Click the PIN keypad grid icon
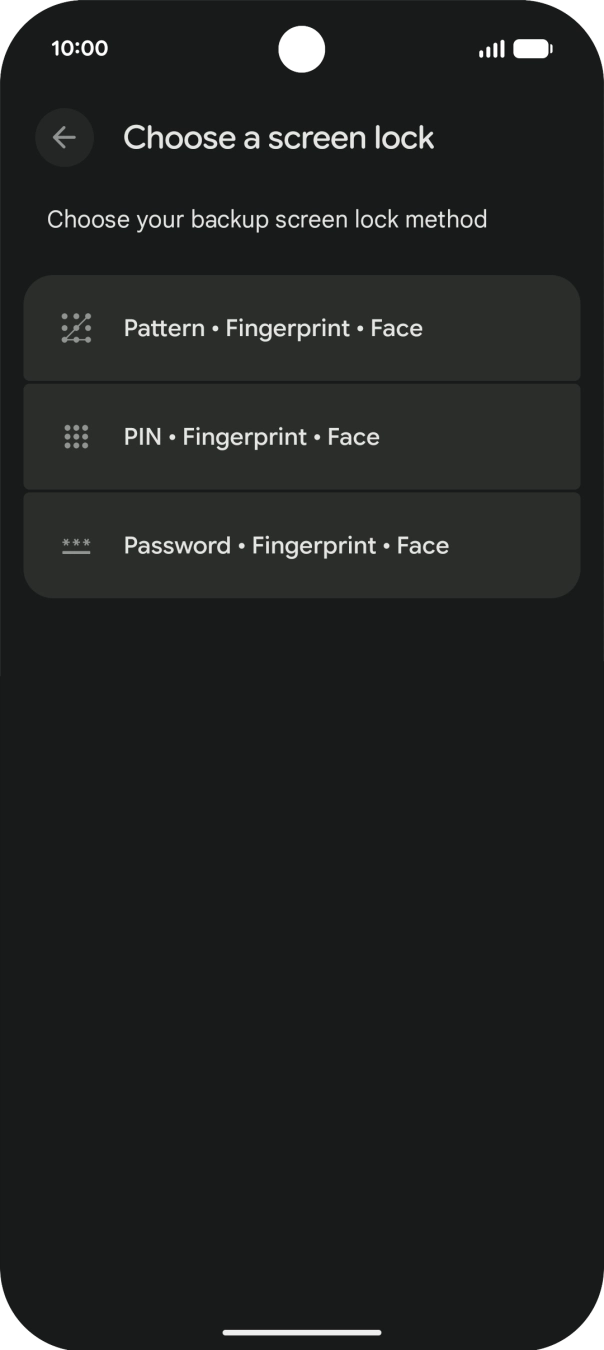This screenshot has height=1350, width=604. (x=75, y=436)
